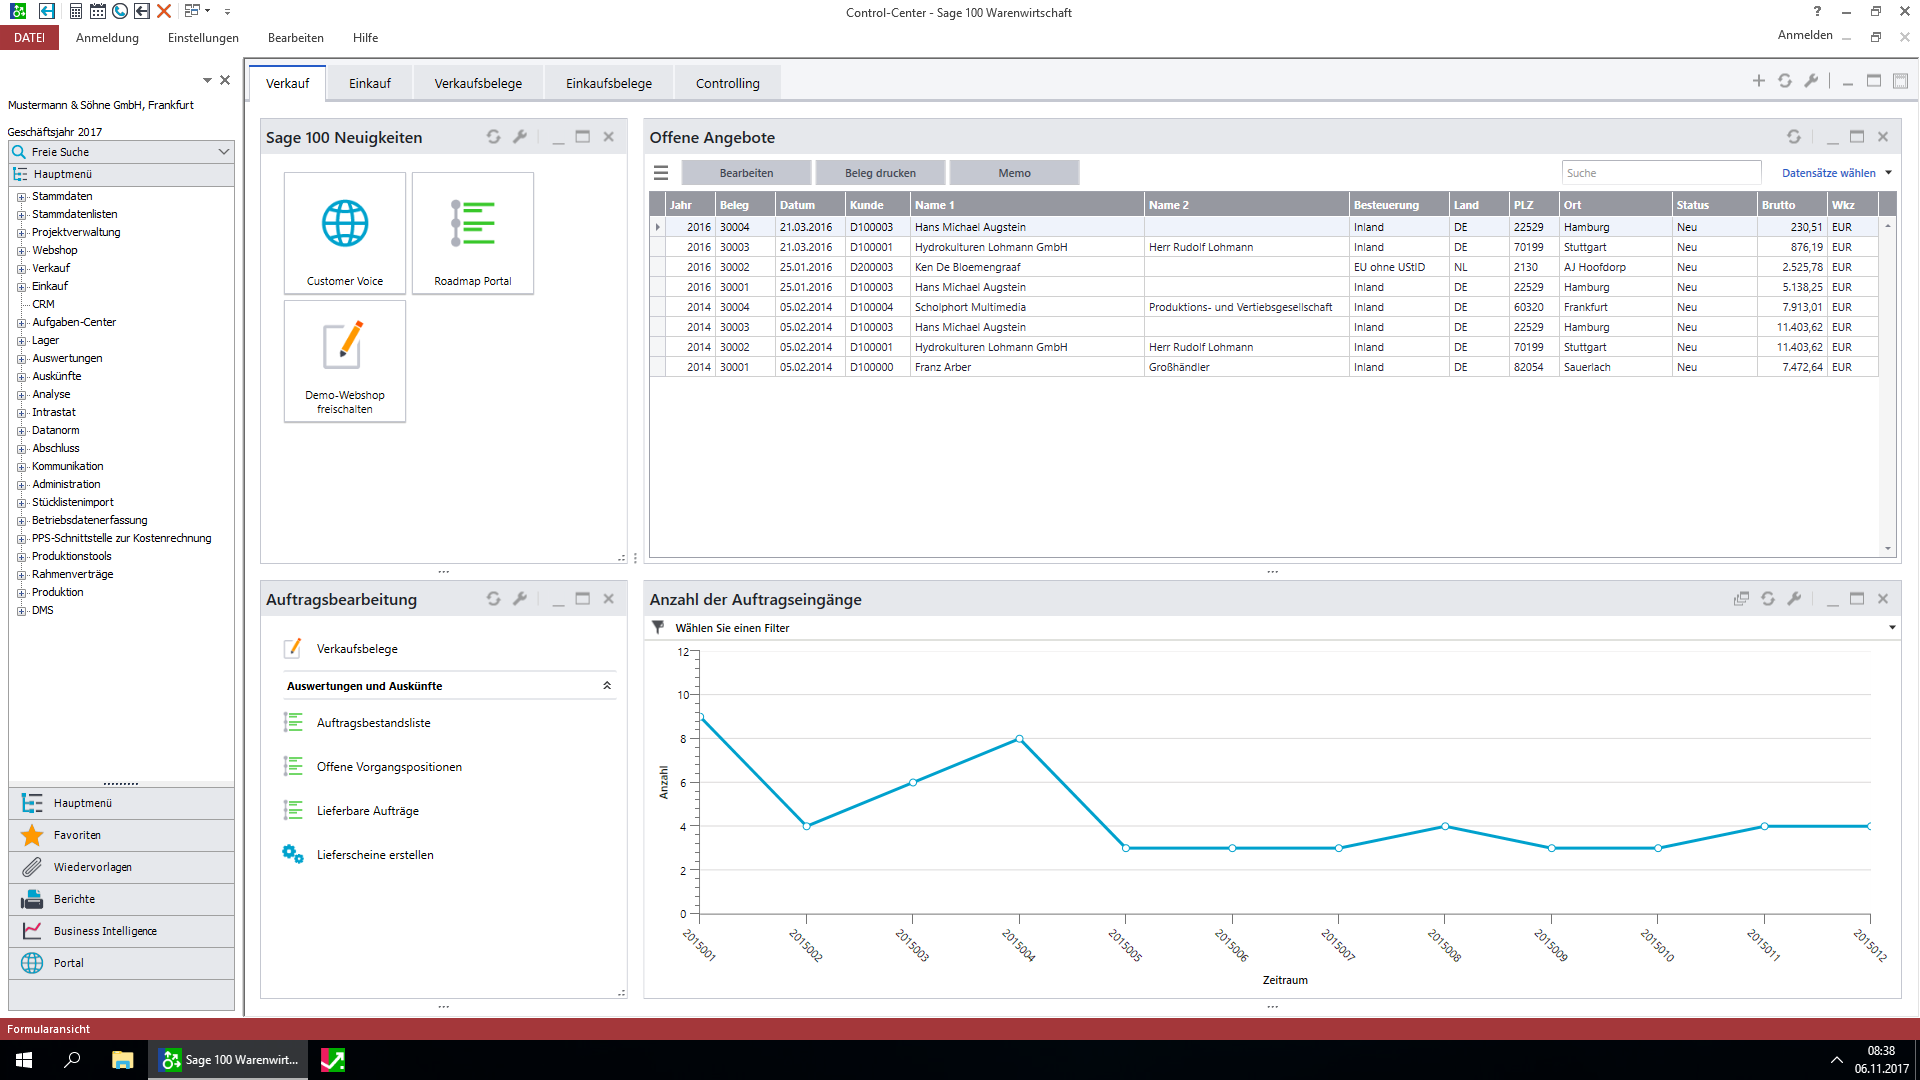The image size is (1920, 1080).
Task: Open the Roadmap Portal tile
Action: tap(472, 232)
